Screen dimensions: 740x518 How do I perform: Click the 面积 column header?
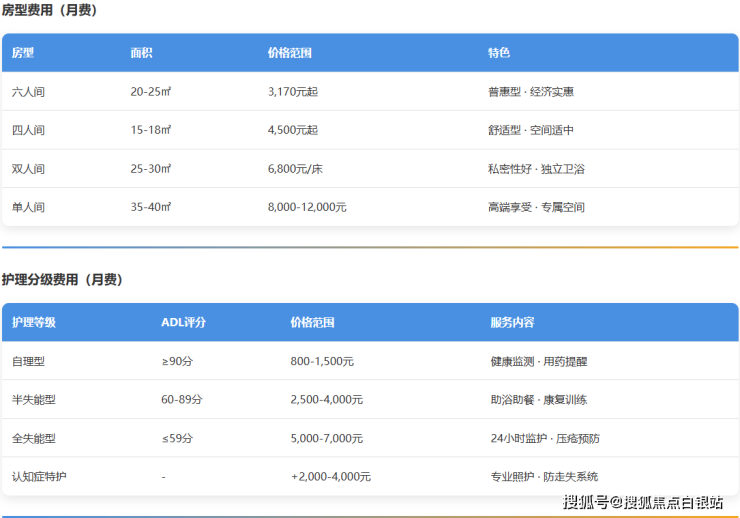click(141, 53)
